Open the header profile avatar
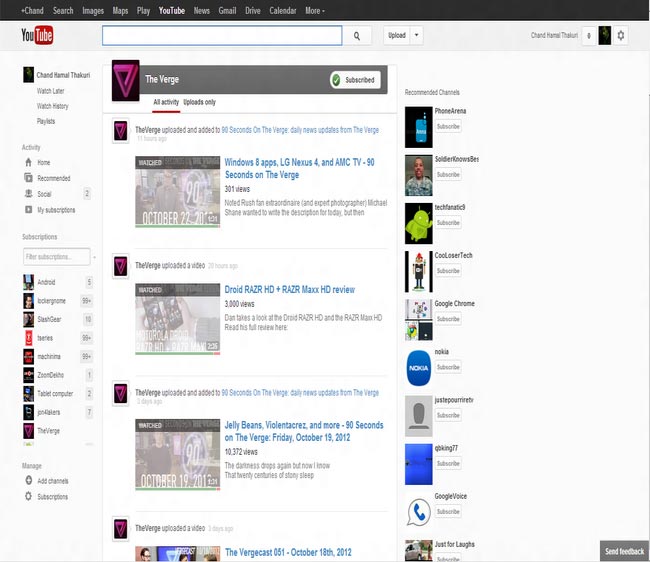Image resolution: width=650 pixels, height=562 pixels. (604, 36)
